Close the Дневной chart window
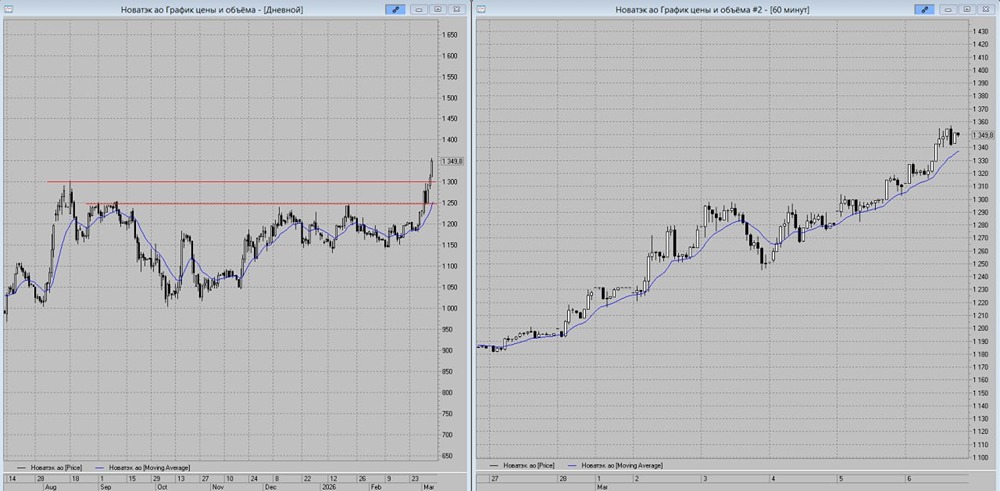The height and width of the screenshot is (491, 1000). (457, 10)
